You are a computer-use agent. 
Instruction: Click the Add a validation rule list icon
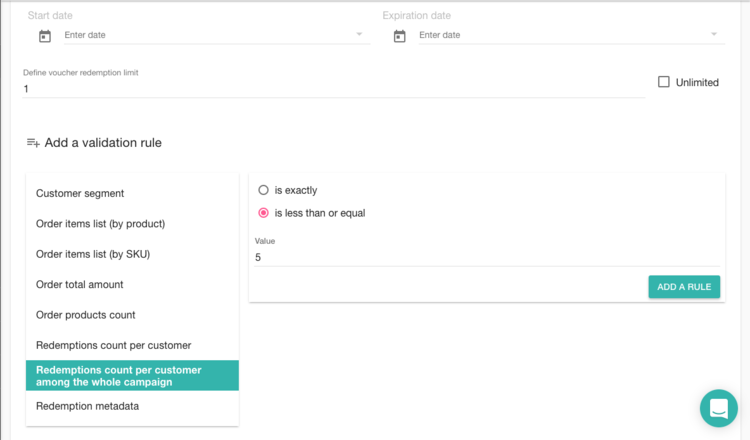[33, 143]
